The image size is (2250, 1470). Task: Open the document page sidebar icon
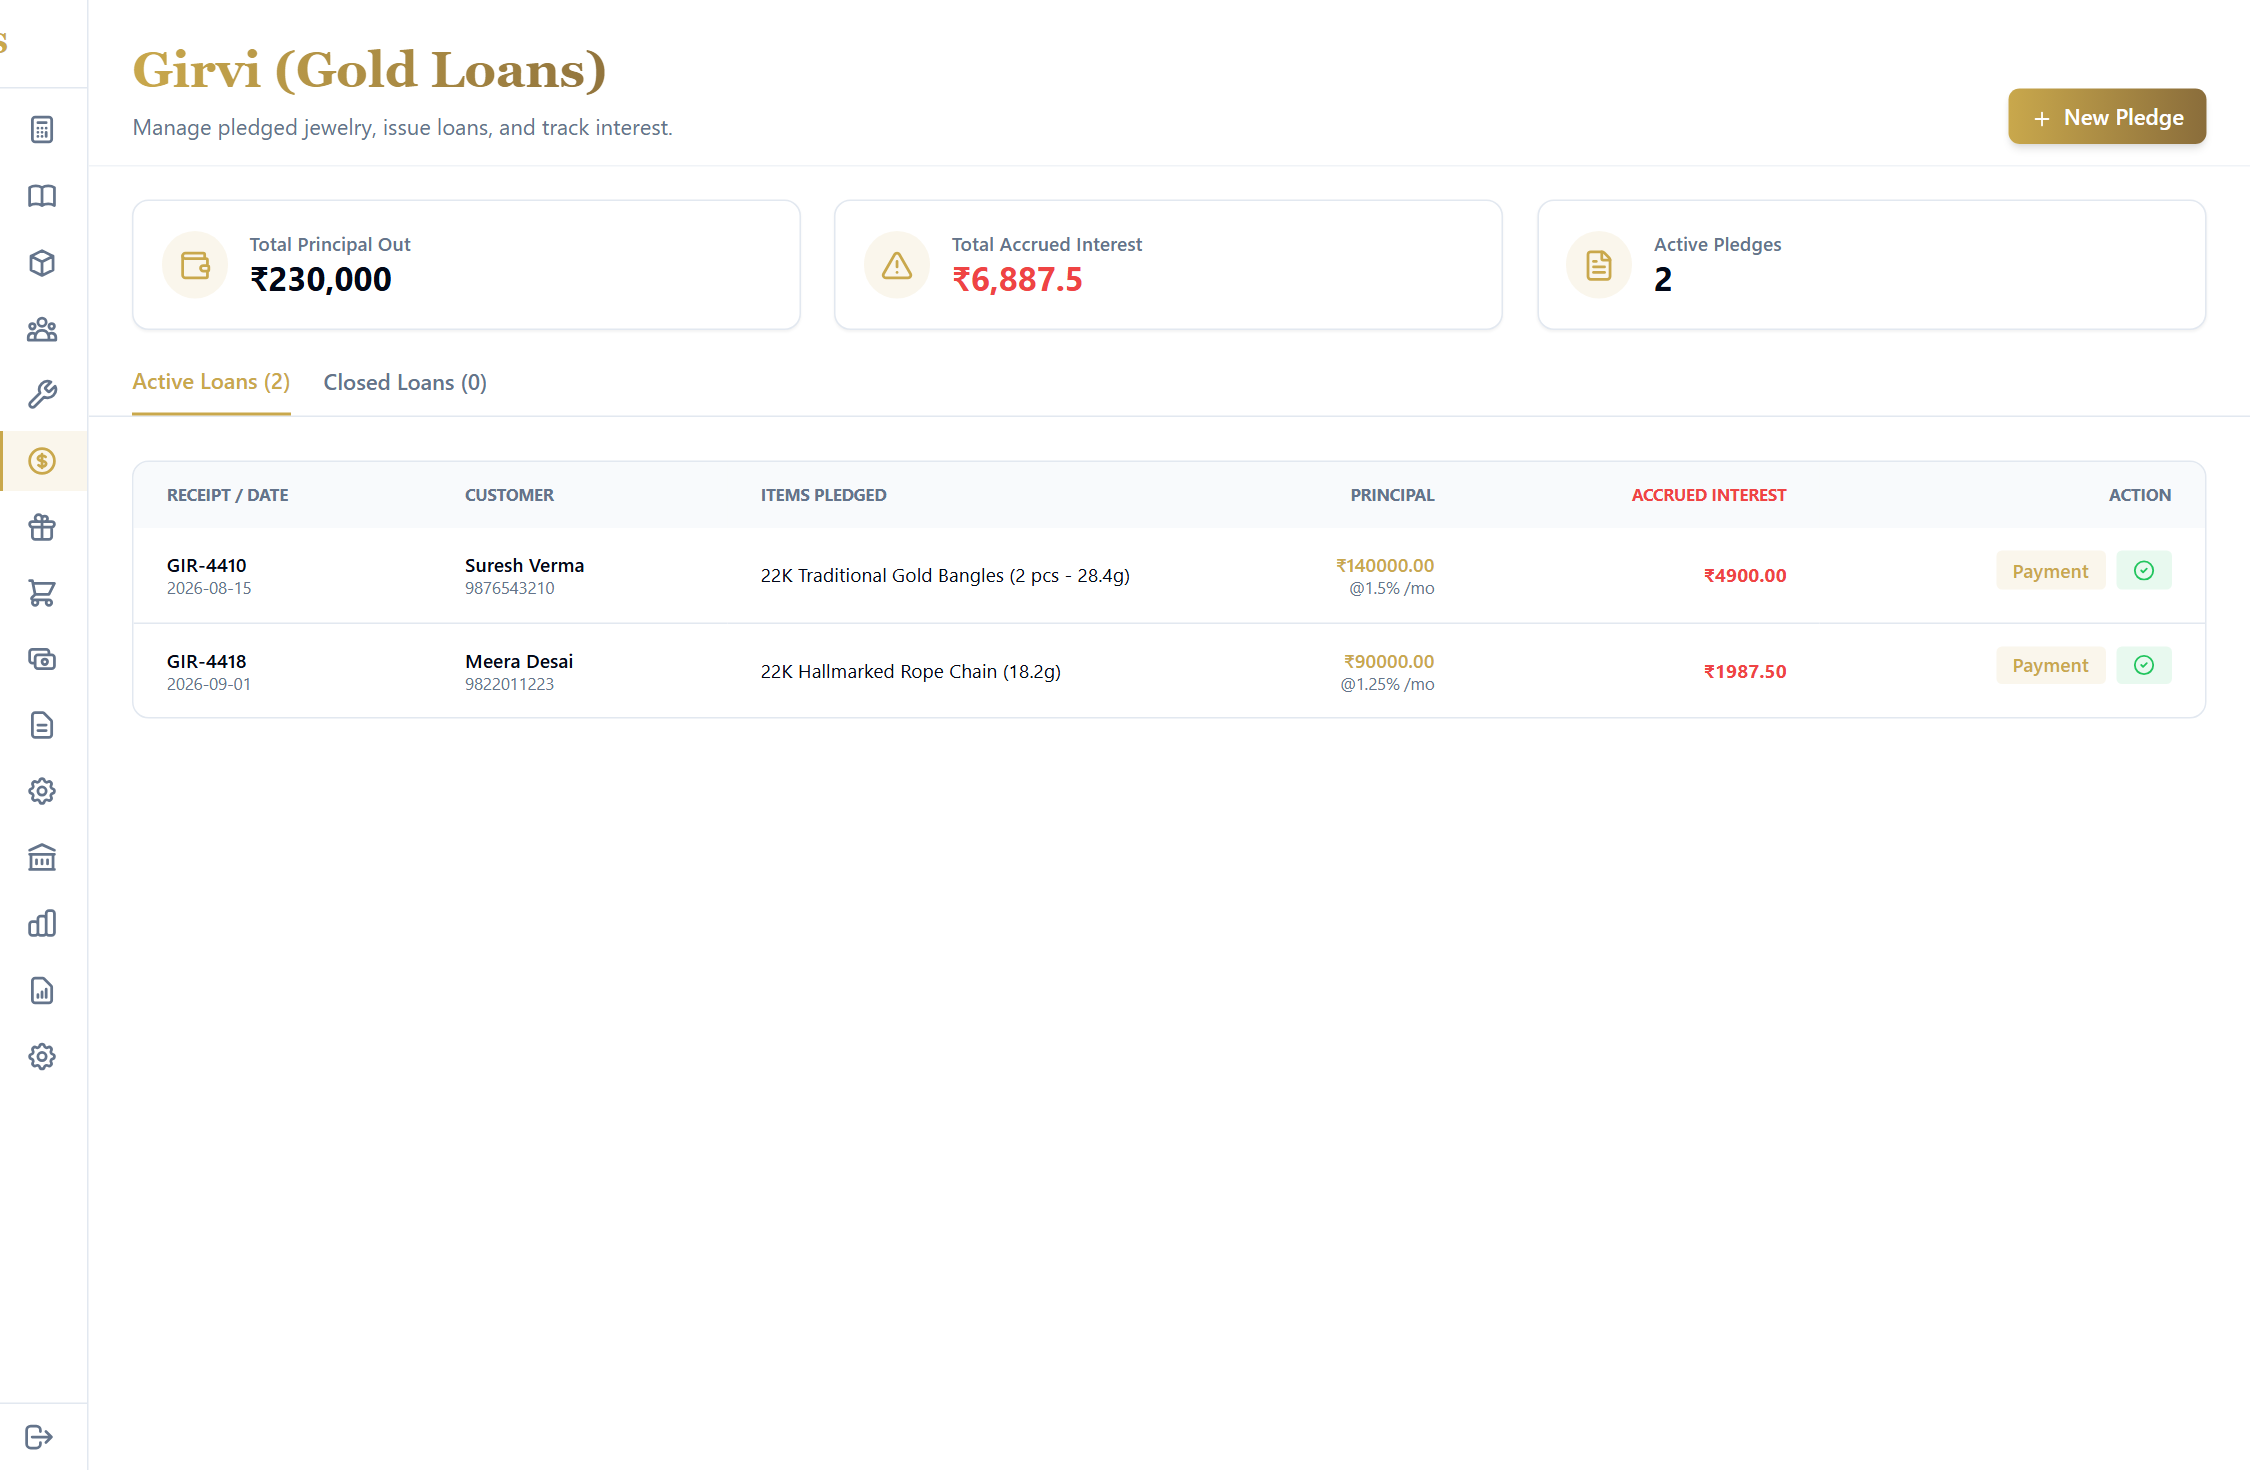point(42,725)
